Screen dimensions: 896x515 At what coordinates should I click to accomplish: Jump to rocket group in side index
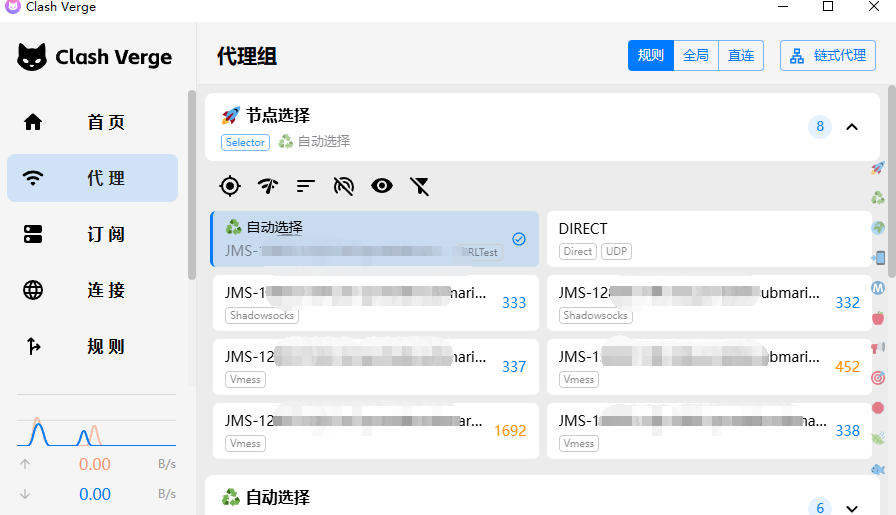[x=878, y=168]
